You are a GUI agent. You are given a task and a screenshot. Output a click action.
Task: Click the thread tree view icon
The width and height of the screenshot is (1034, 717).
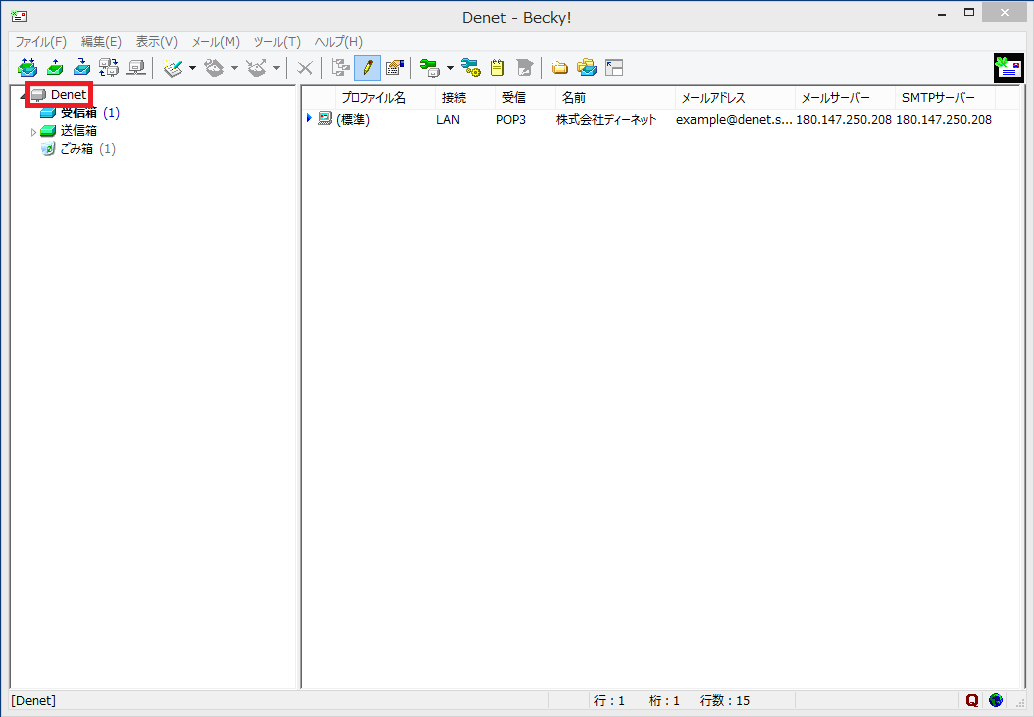tap(340, 67)
